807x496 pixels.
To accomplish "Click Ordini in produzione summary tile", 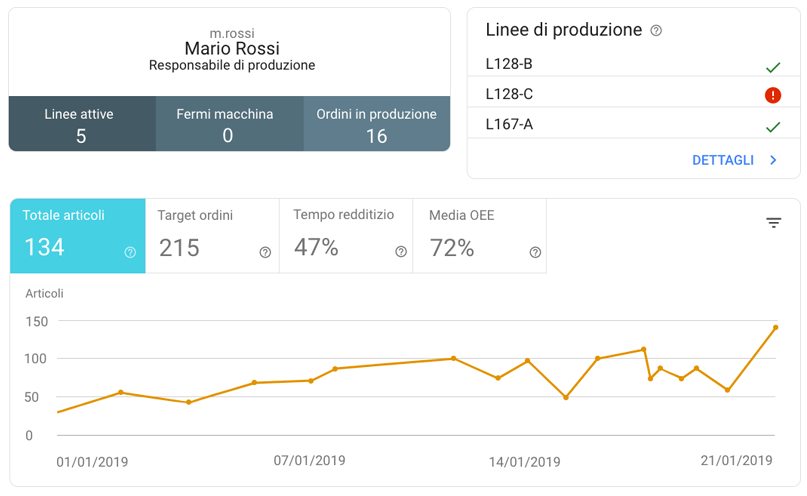I will 377,124.
